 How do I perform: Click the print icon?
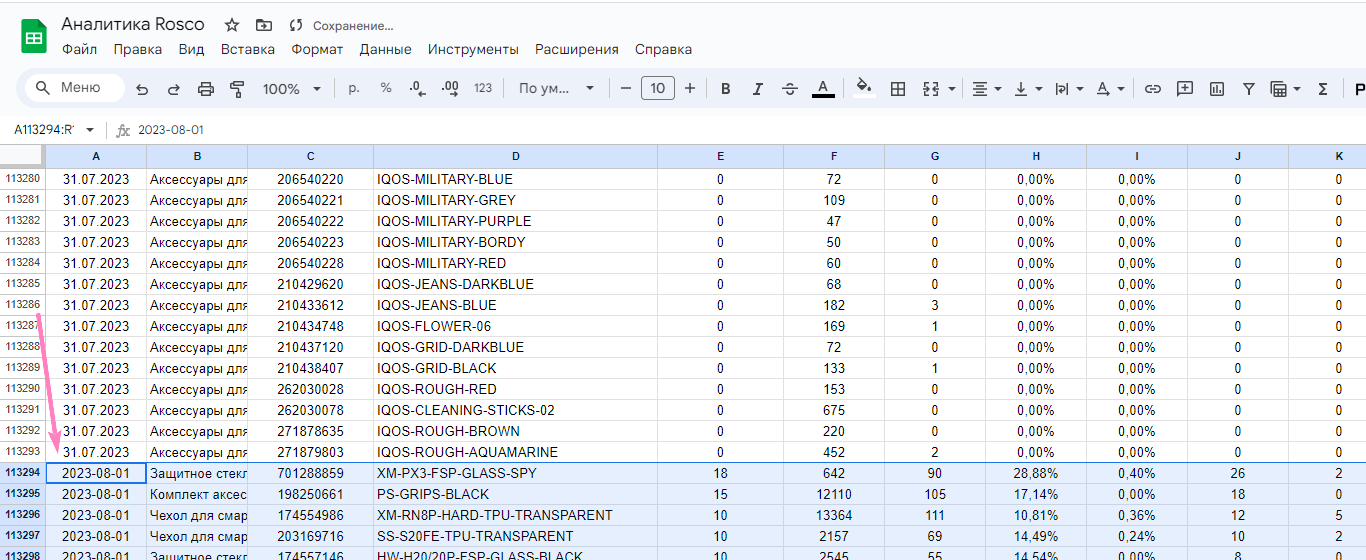point(206,89)
